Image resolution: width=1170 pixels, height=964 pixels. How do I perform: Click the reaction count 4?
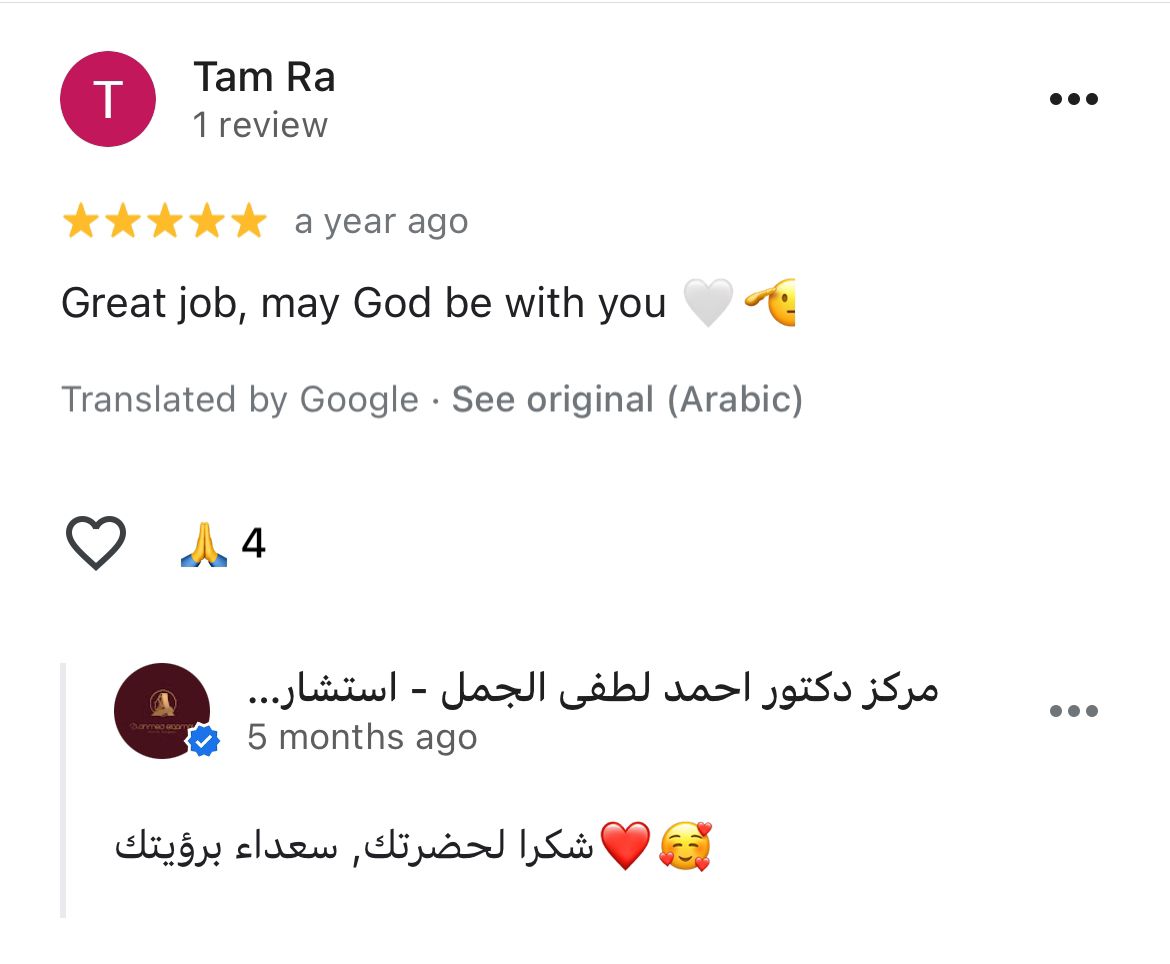253,543
